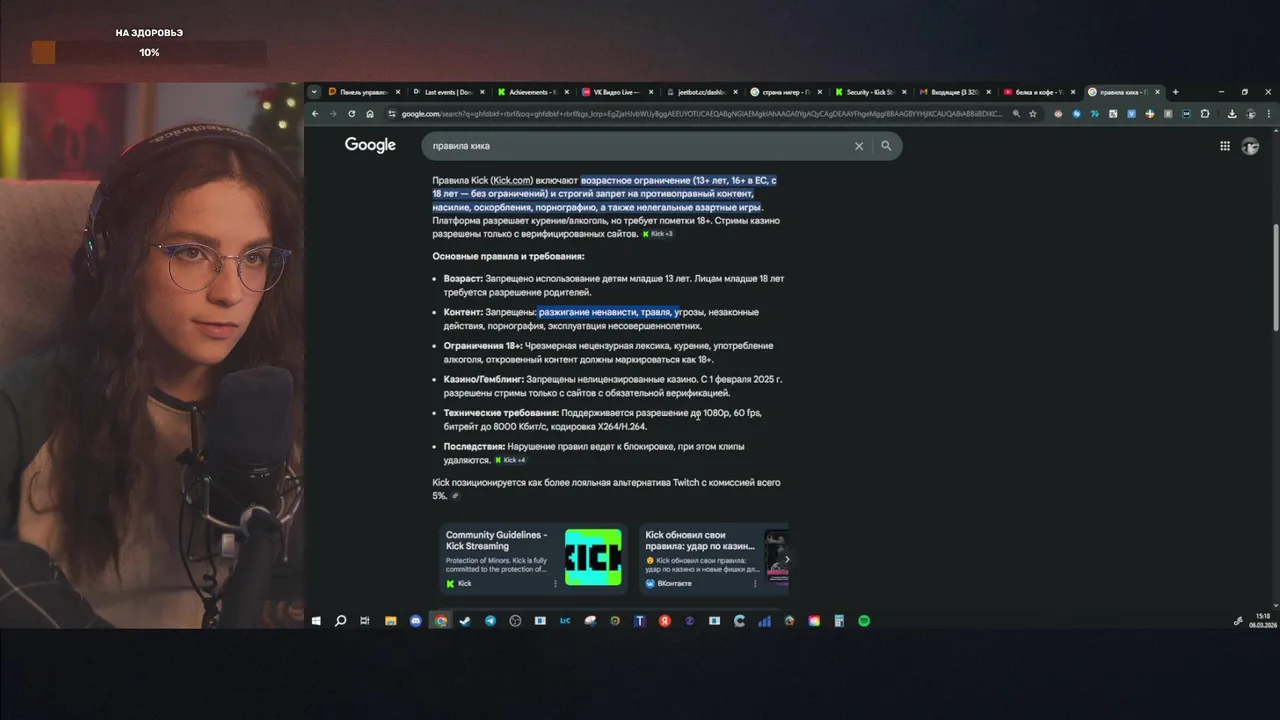Image resolution: width=1280 pixels, height=720 pixels.
Task: Click the Google logo
Action: tap(370, 145)
